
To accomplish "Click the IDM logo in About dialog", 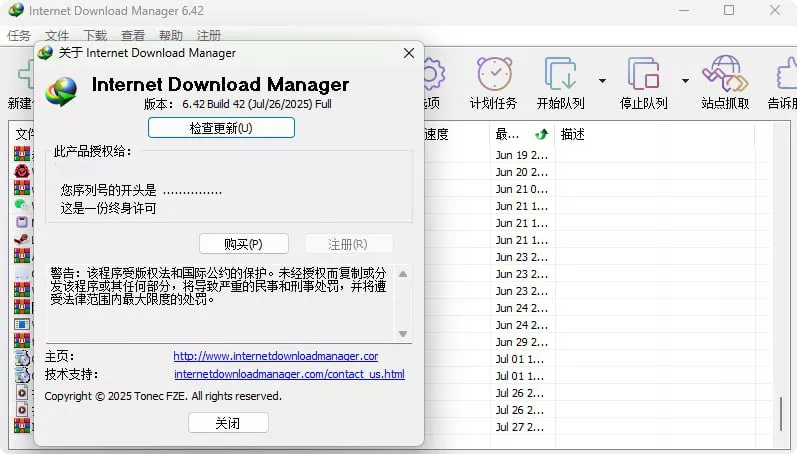I will pyautogui.click(x=61, y=92).
